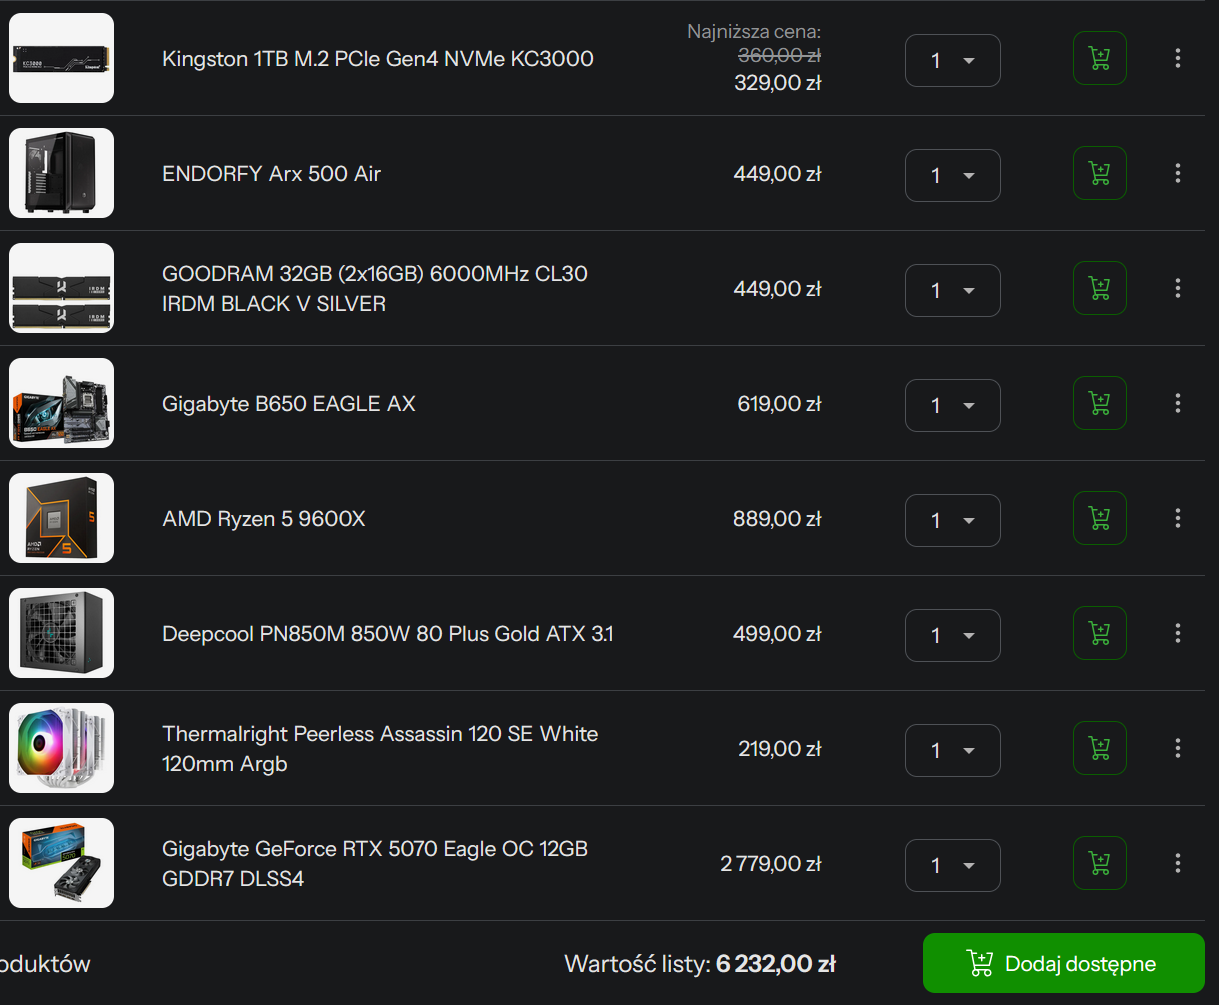Open more options for Kingston KC3000

pyautogui.click(x=1178, y=58)
